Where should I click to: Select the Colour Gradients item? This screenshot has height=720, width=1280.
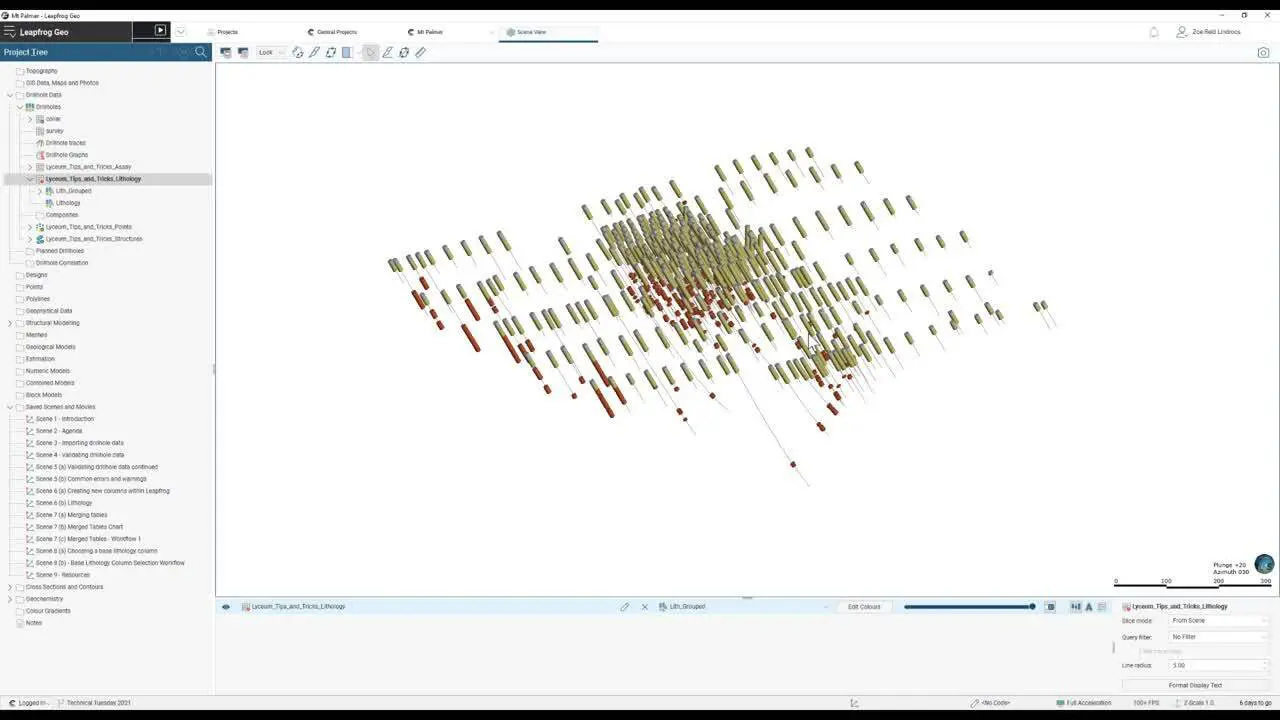pos(48,611)
